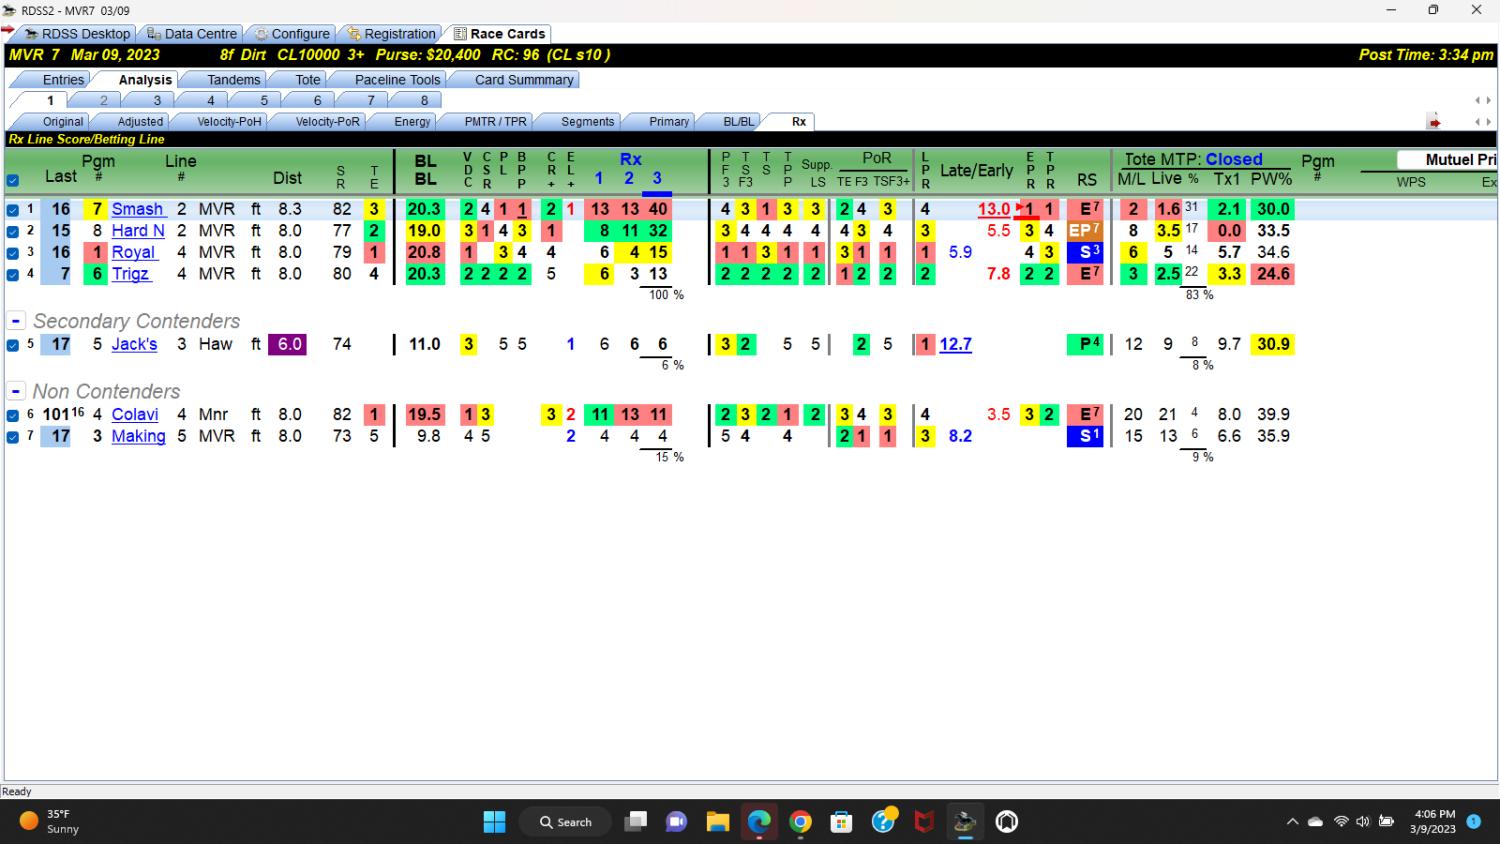This screenshot has height=844, width=1500.
Task: Switch to Velocity-PoH view tab
Action: [229, 121]
